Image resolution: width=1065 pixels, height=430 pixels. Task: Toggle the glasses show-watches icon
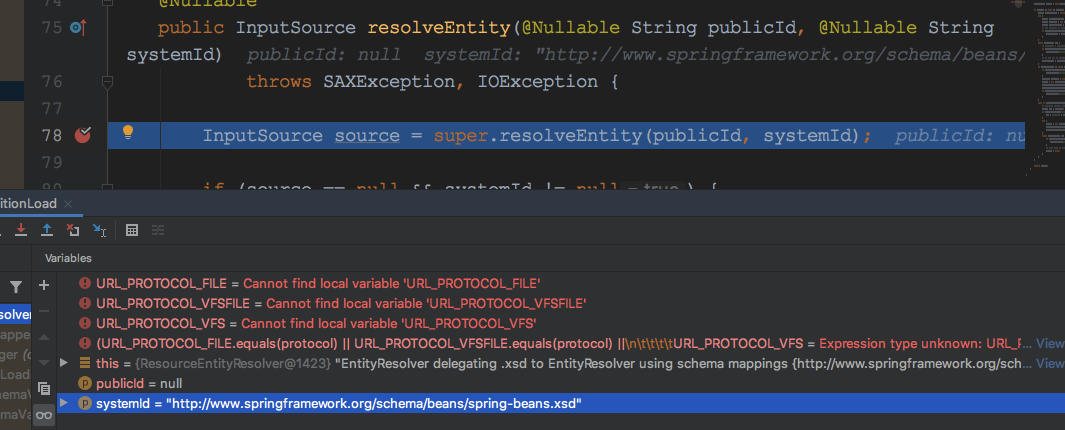point(45,415)
